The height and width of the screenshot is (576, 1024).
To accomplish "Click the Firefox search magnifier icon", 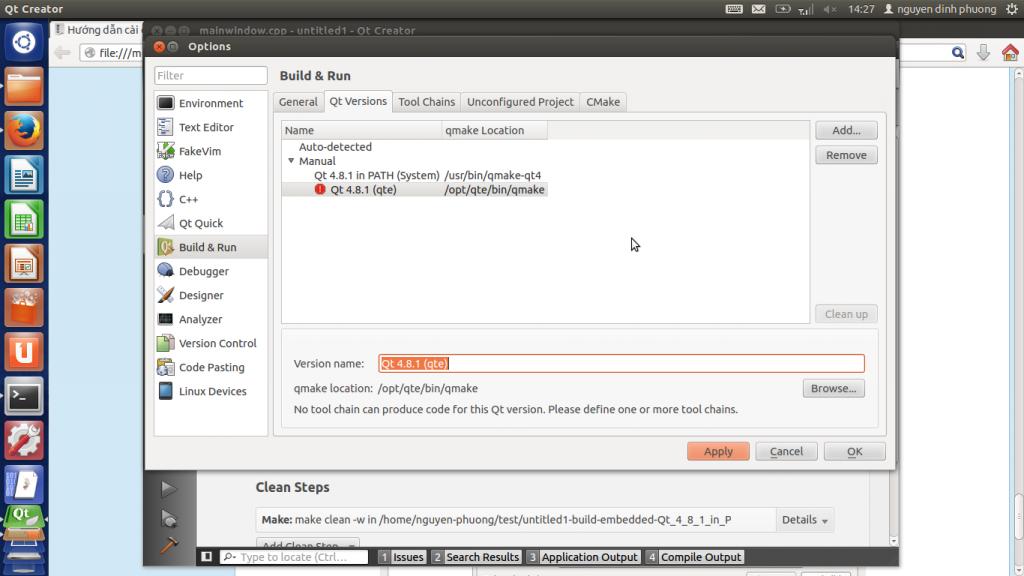I will (957, 53).
